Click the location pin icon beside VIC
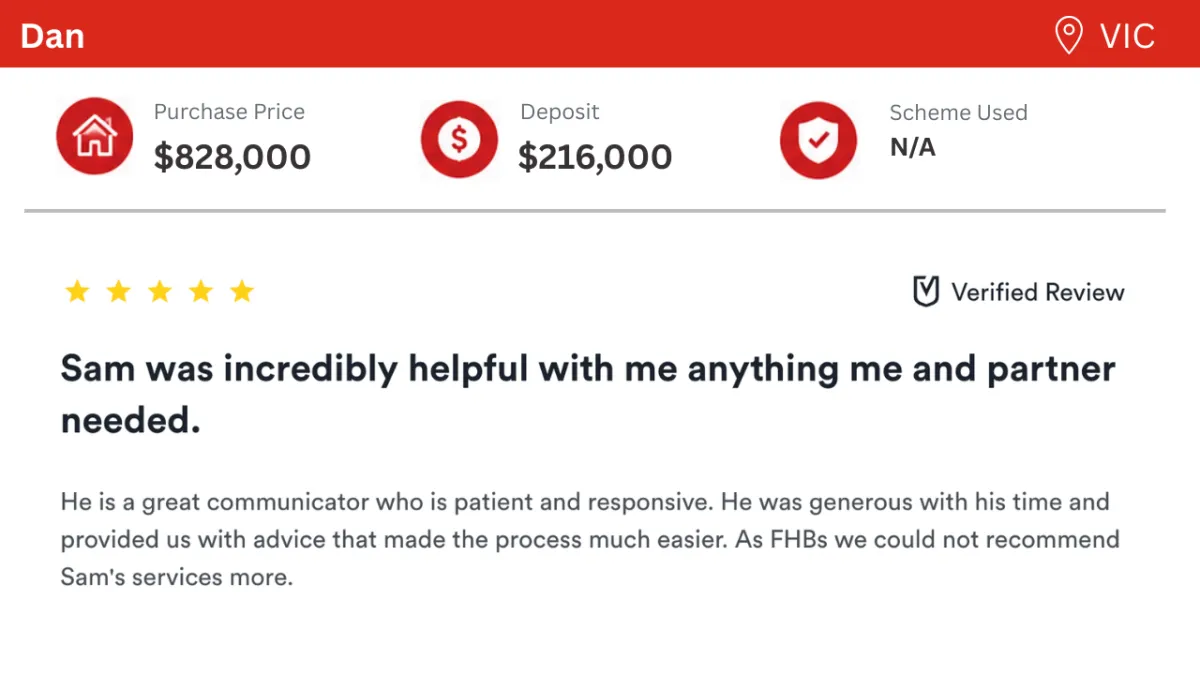 (1069, 36)
